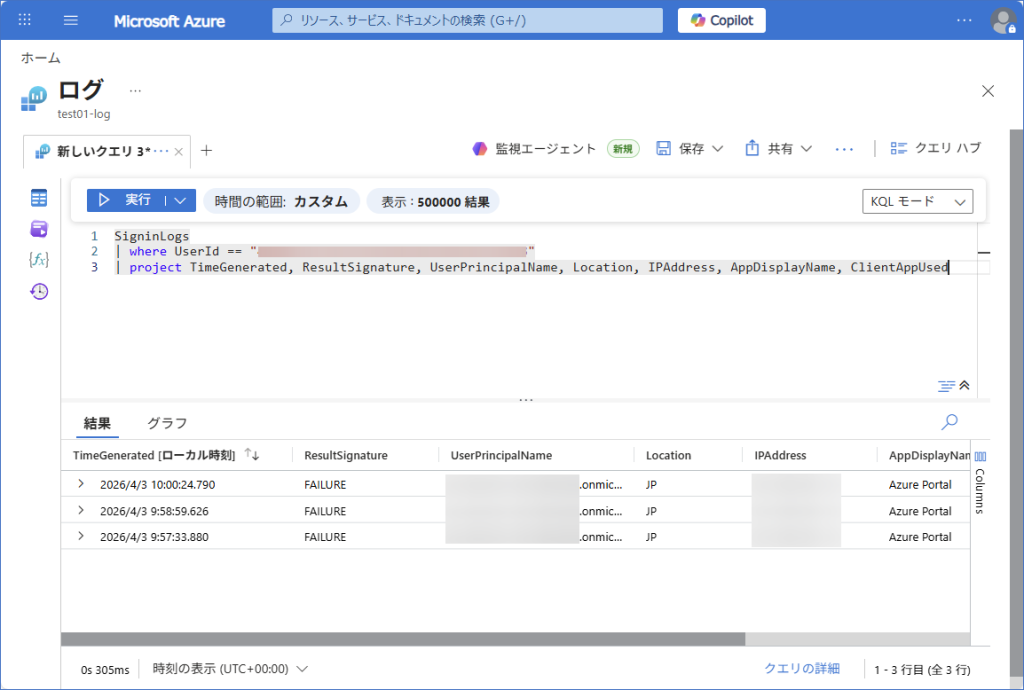Open the hamburger navigation menu
The width and height of the screenshot is (1024, 690).
tap(71, 20)
